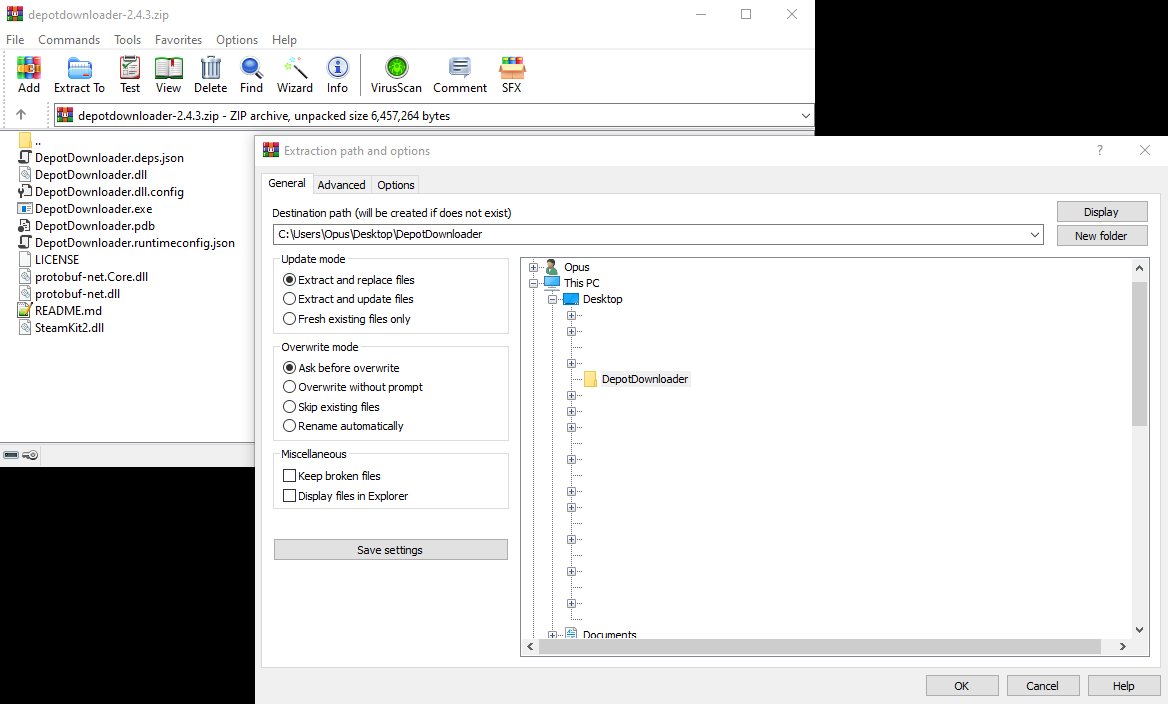Click the Comment toolbar icon
Image resolution: width=1168 pixels, height=704 pixels.
pos(460,68)
